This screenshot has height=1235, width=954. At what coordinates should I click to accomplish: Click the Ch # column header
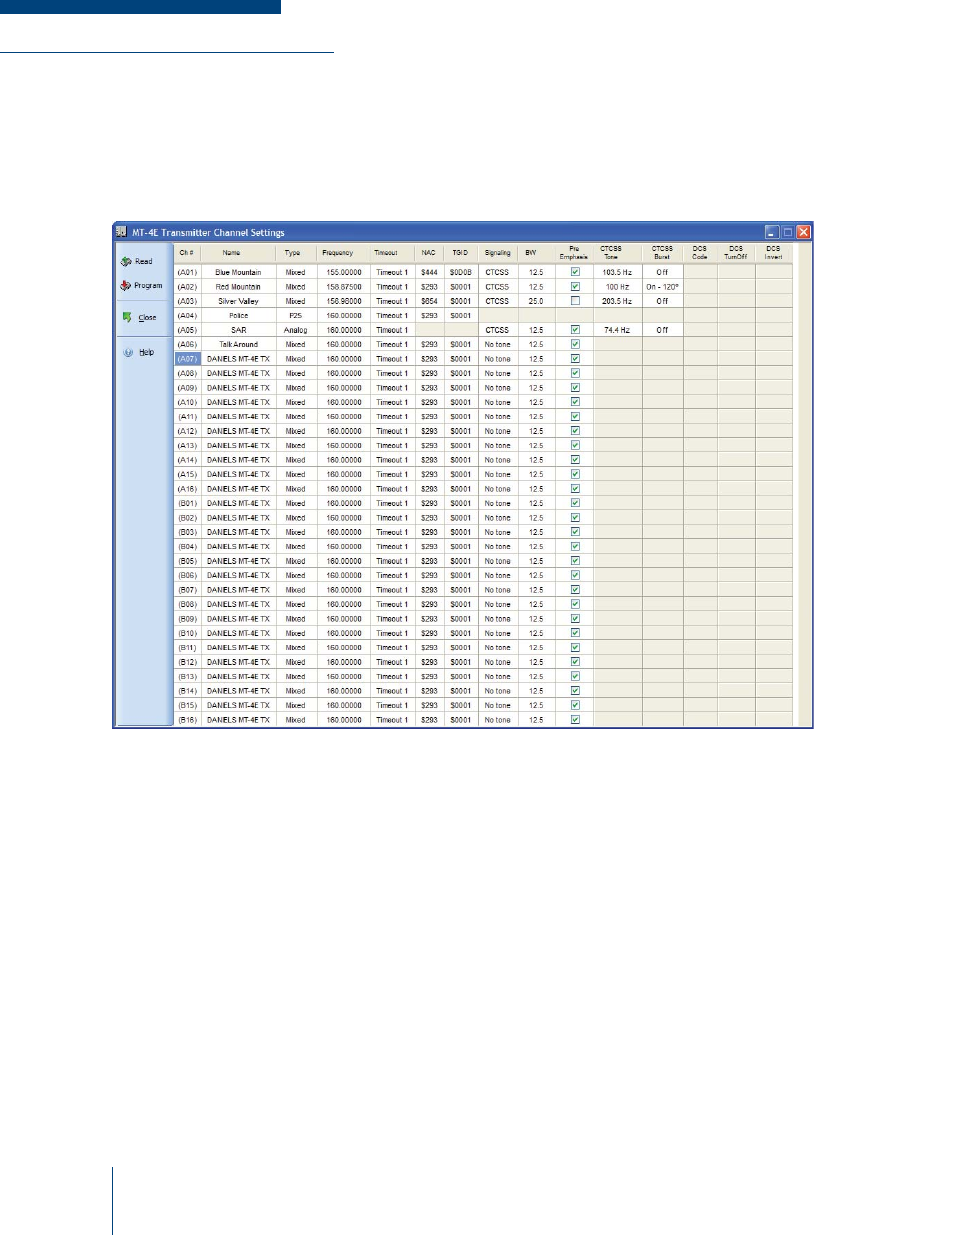point(187,253)
